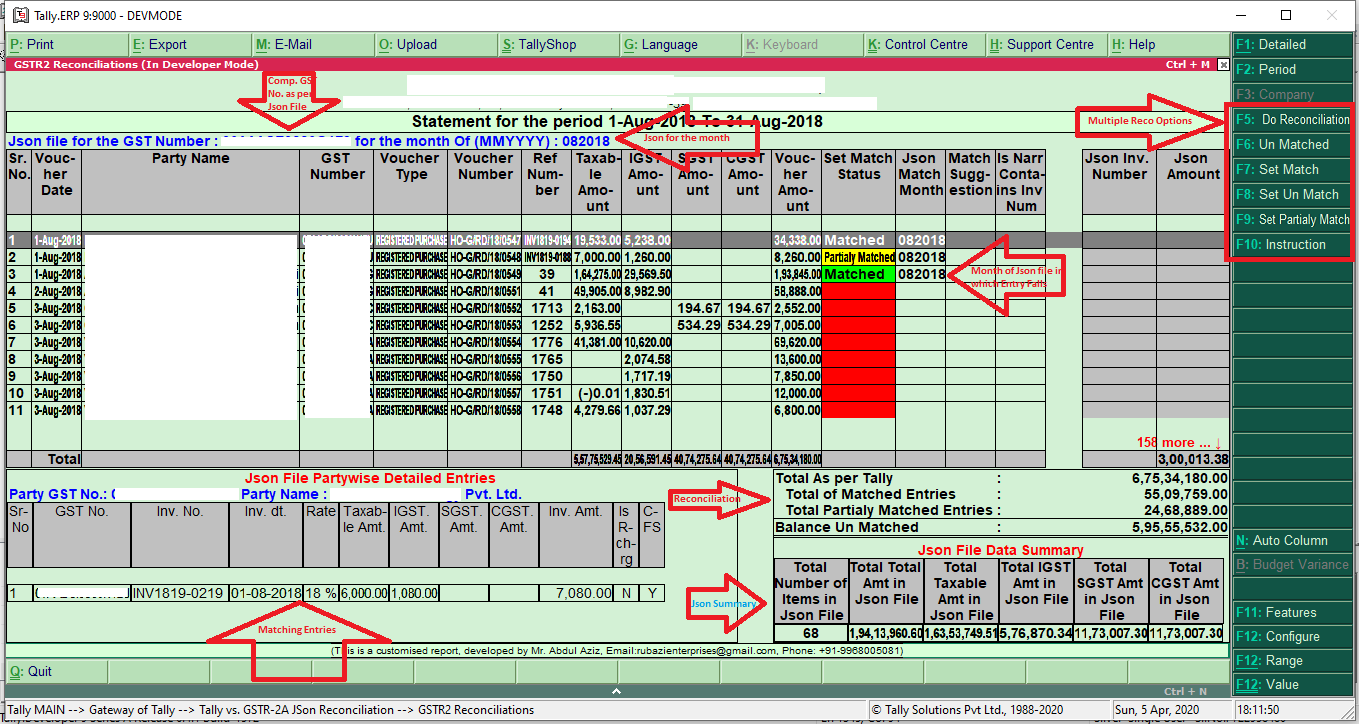This screenshot has height=724, width=1359.
Task: Click F6: Un Matched button
Action: pos(1292,145)
